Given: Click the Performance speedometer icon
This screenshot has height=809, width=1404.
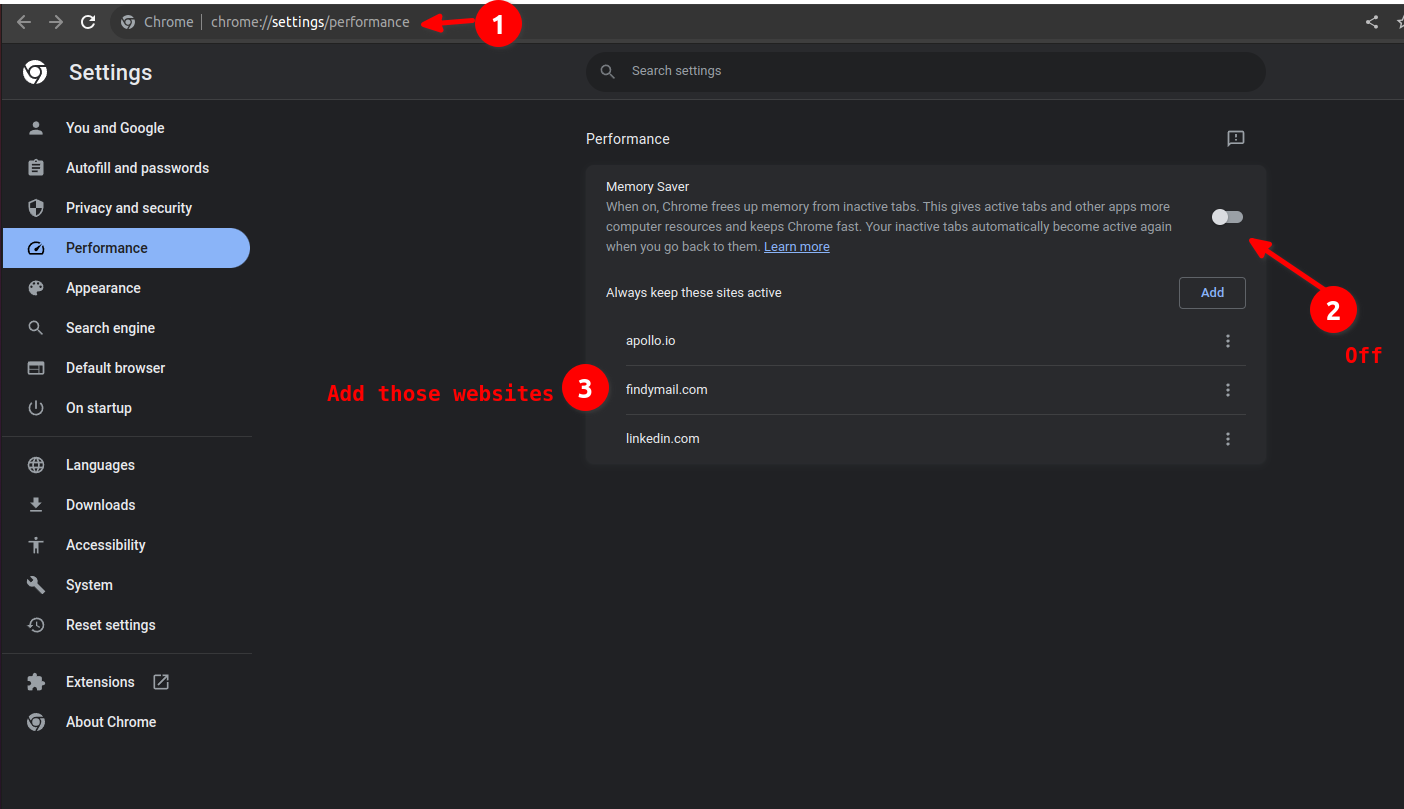Looking at the screenshot, I should (36, 248).
